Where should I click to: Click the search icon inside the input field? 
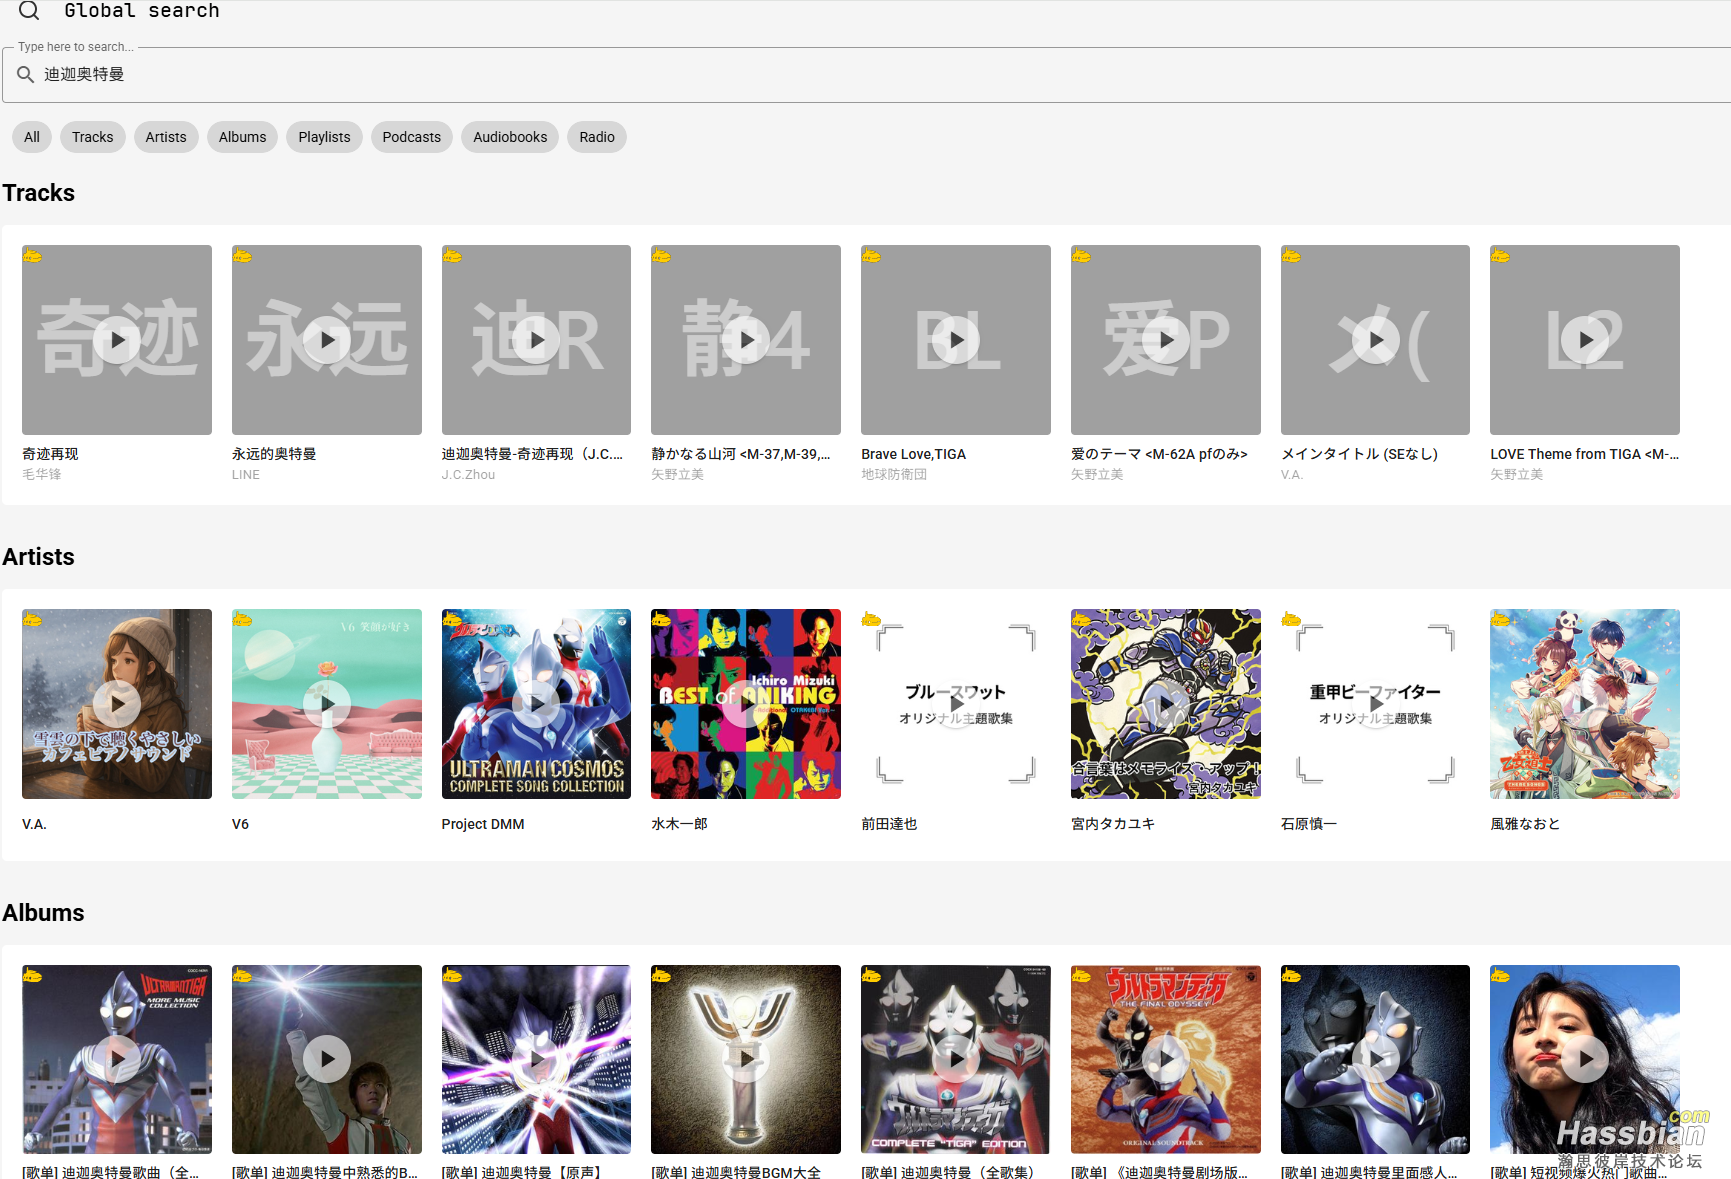tap(26, 75)
